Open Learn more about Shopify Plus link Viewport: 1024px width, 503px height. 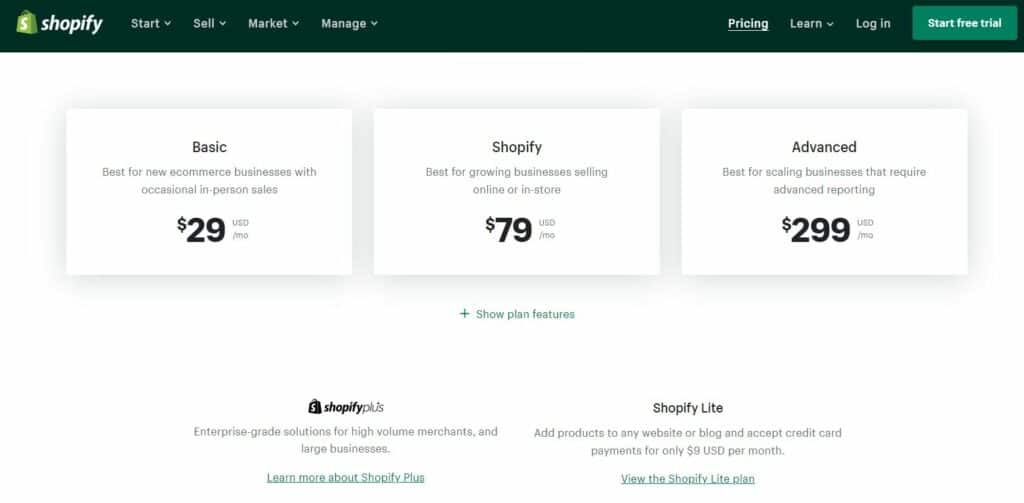click(345, 478)
